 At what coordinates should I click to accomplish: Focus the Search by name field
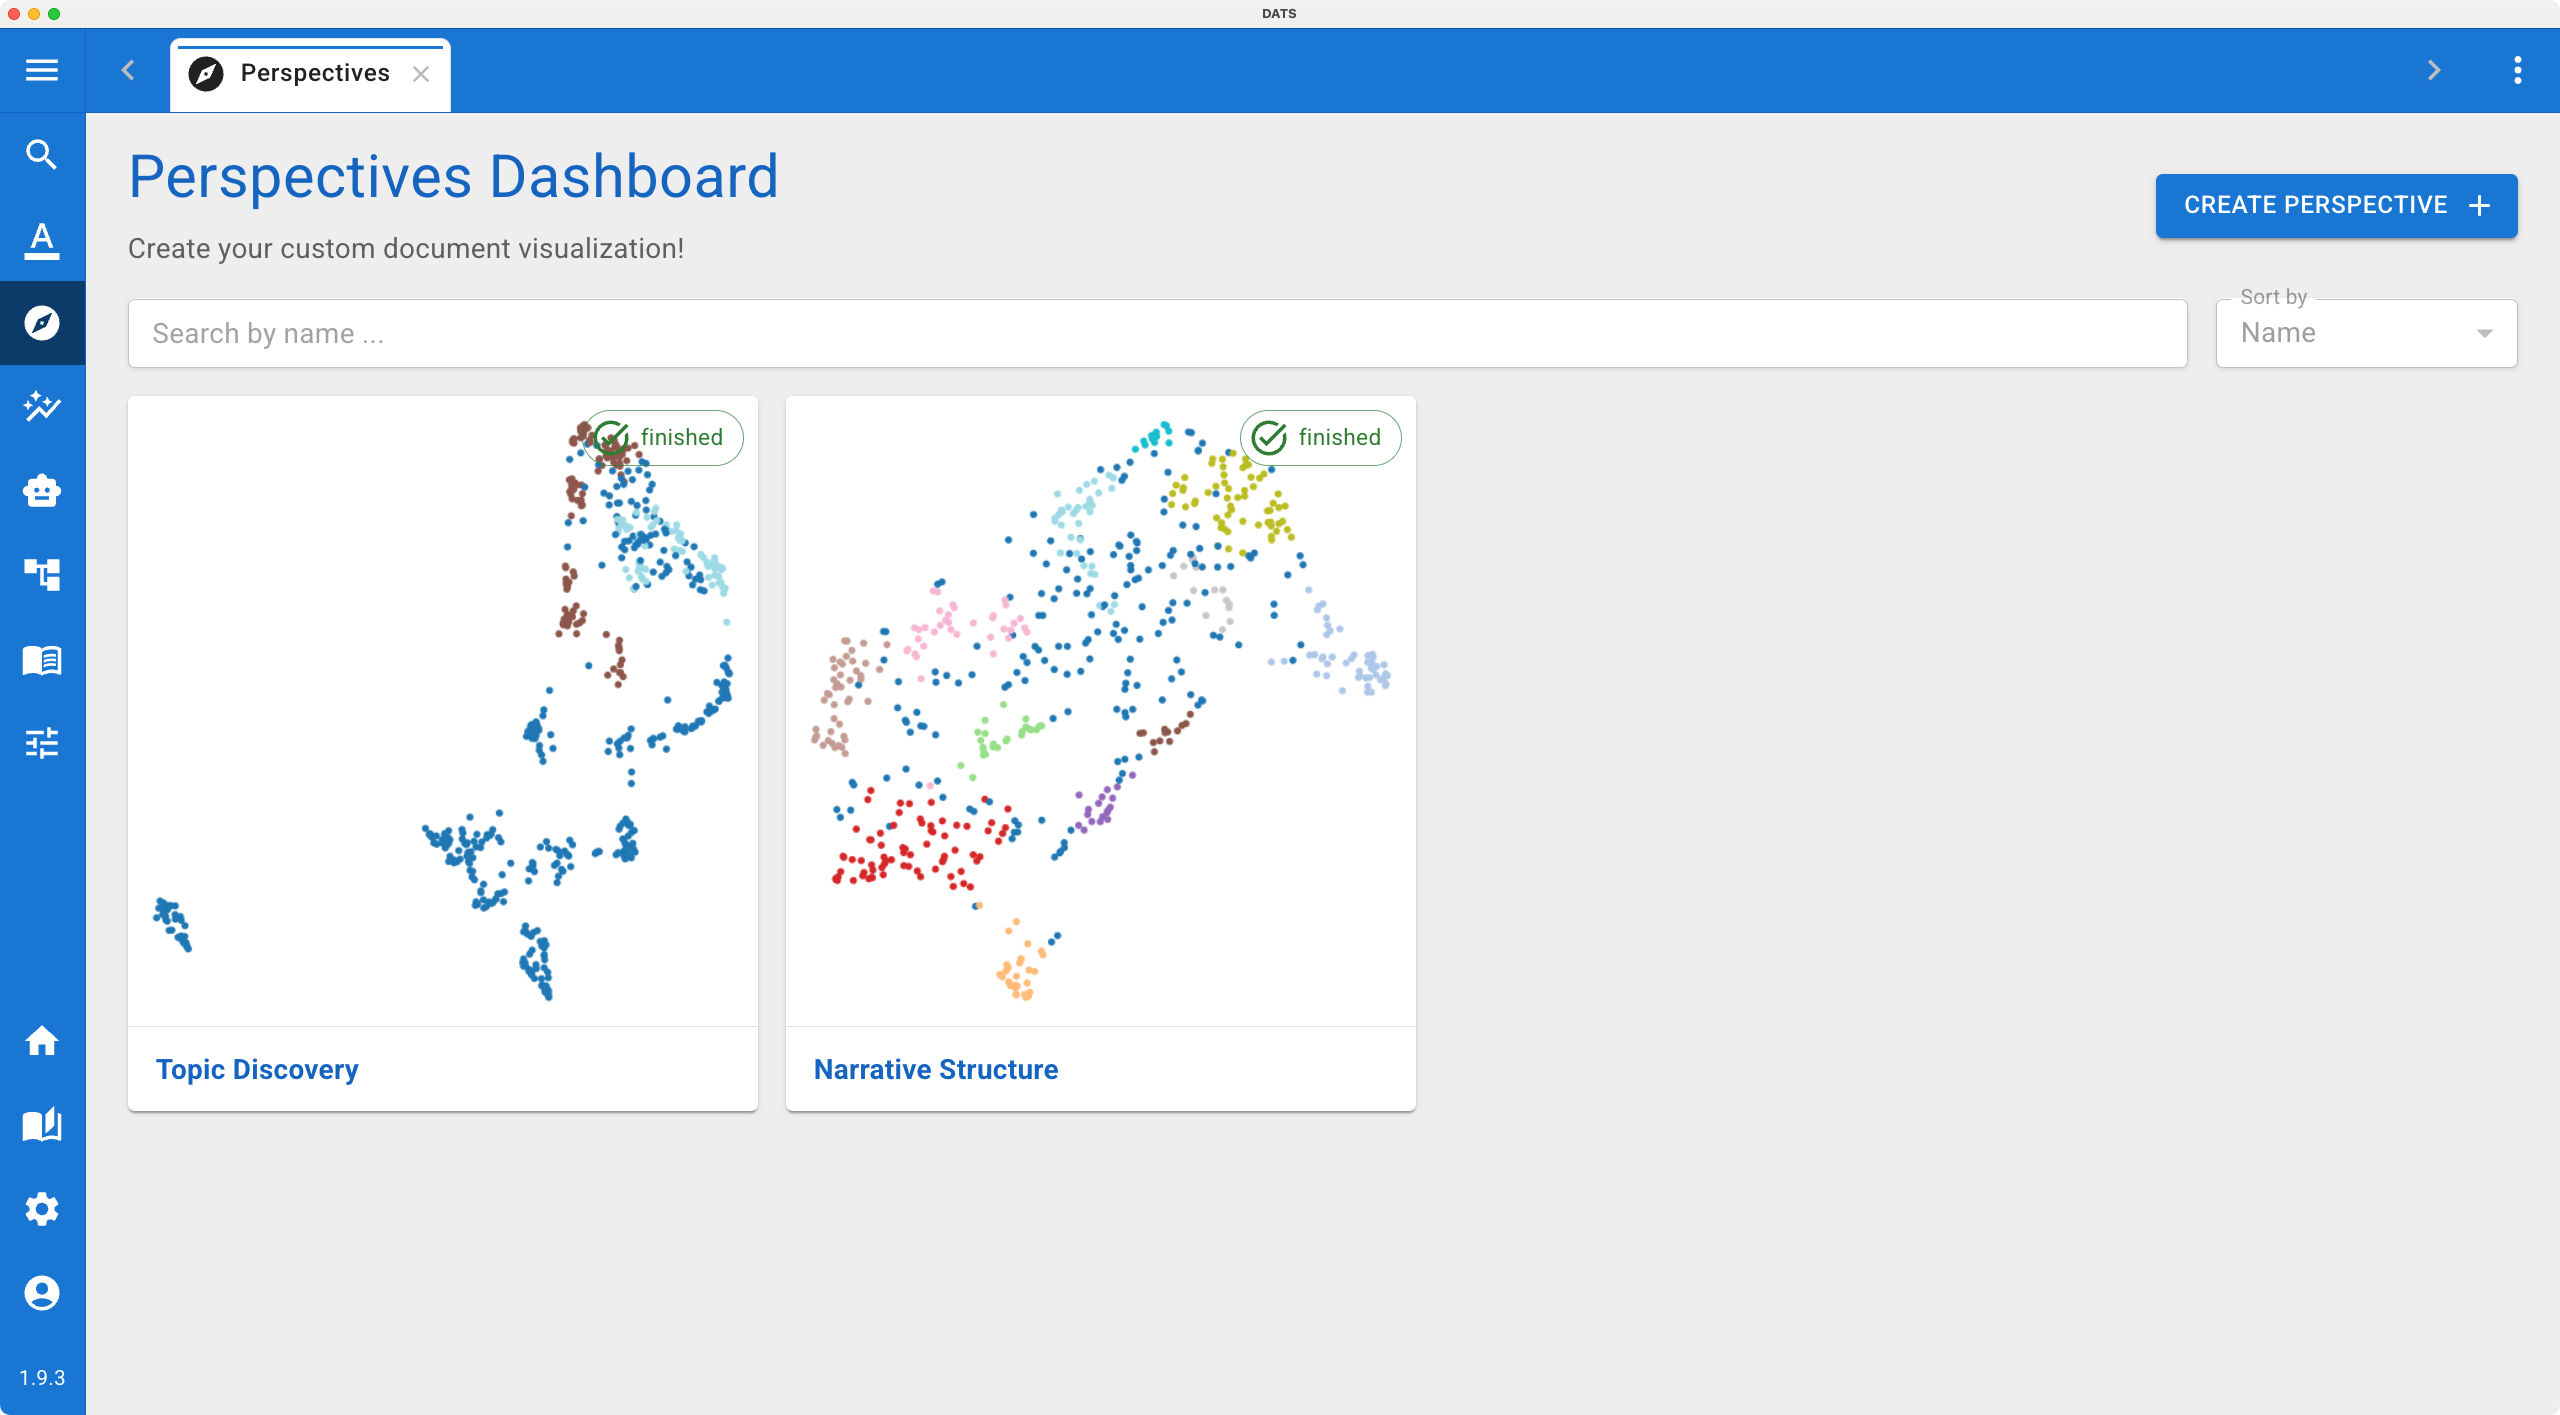[x=1157, y=333]
